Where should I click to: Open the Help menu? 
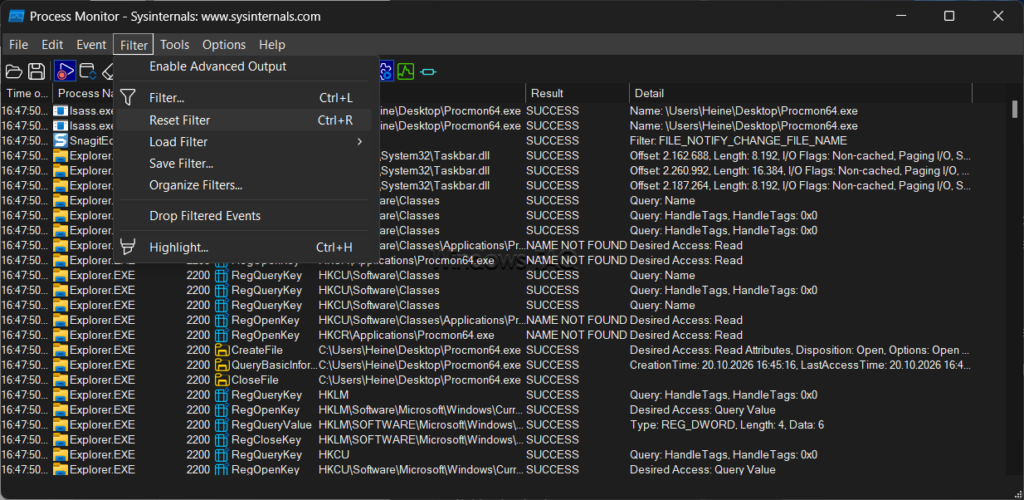(272, 44)
